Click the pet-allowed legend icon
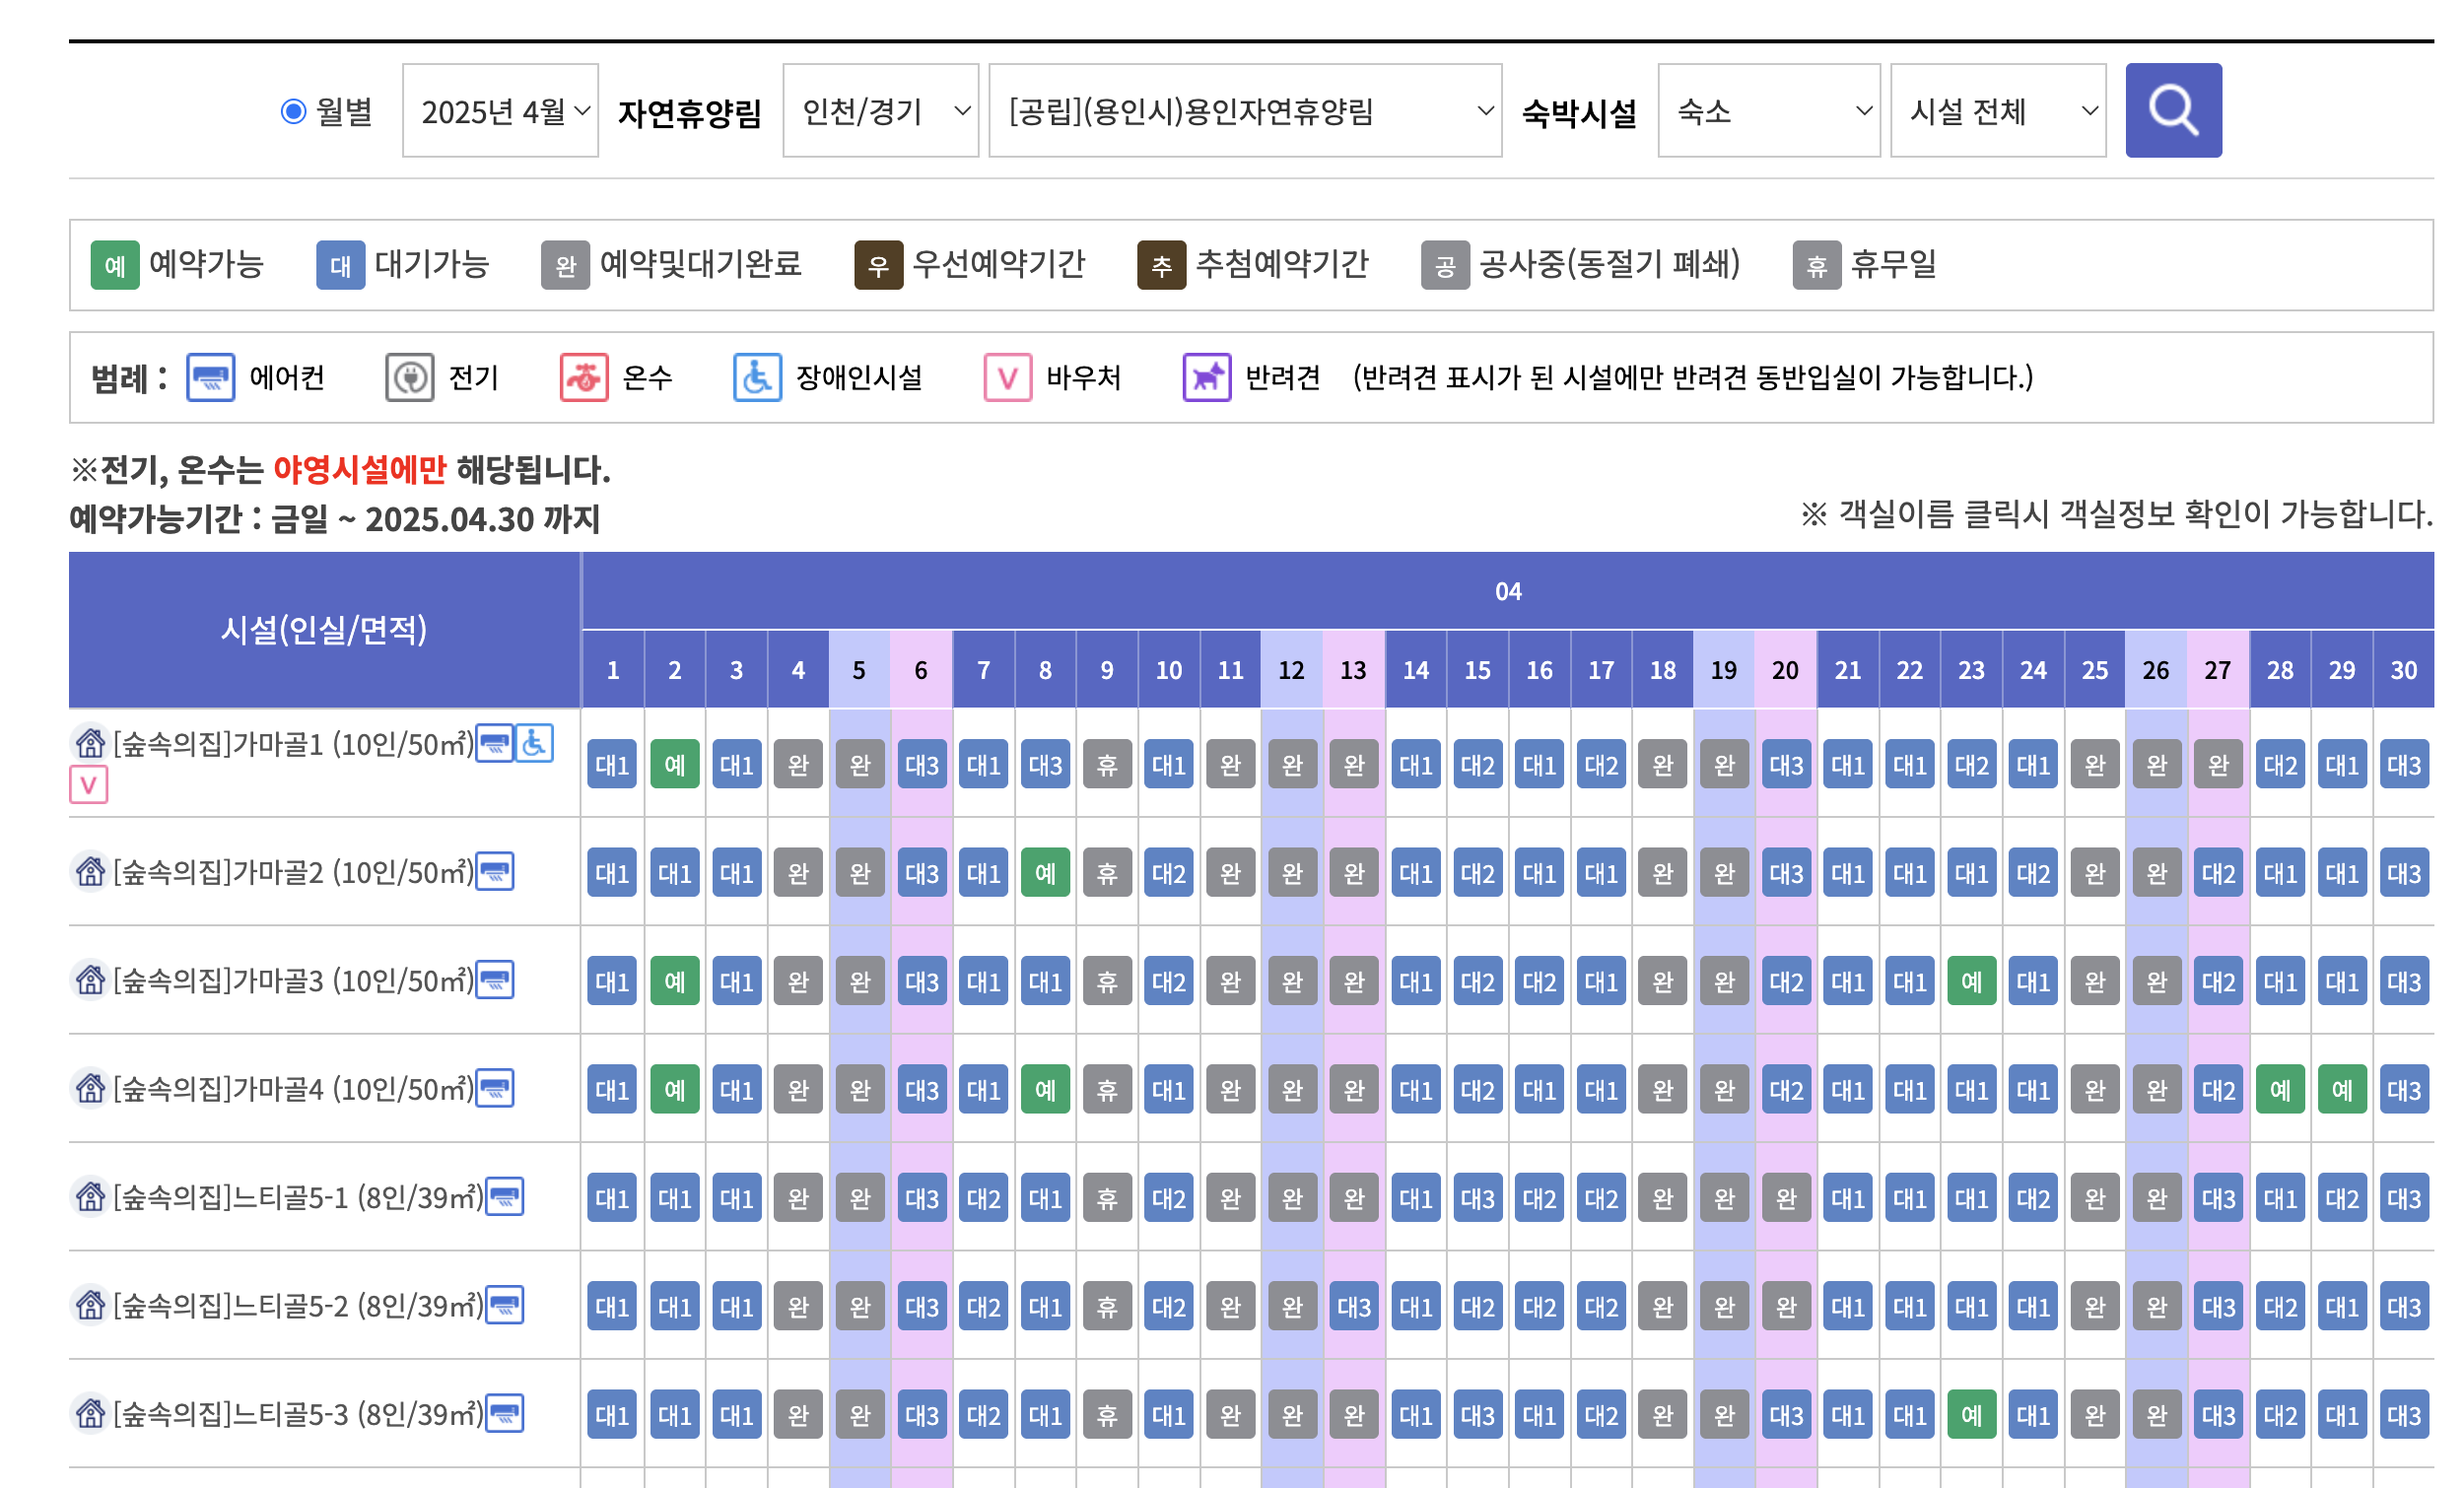 1206,377
